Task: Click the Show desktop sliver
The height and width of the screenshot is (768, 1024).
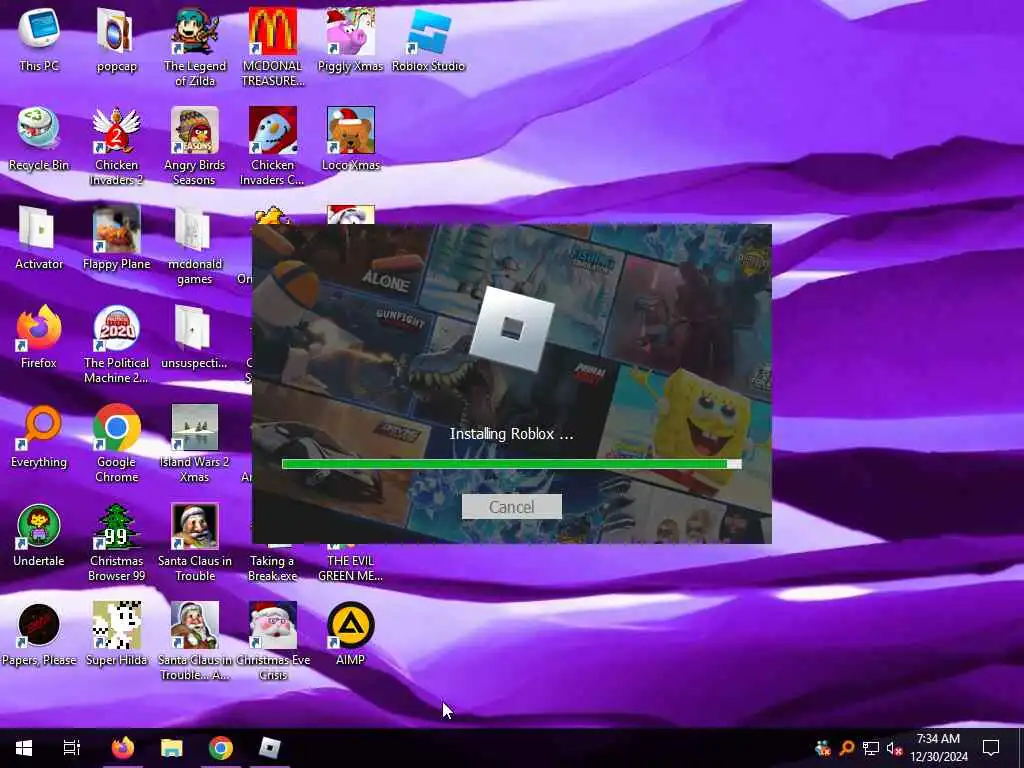Action: 1021,748
